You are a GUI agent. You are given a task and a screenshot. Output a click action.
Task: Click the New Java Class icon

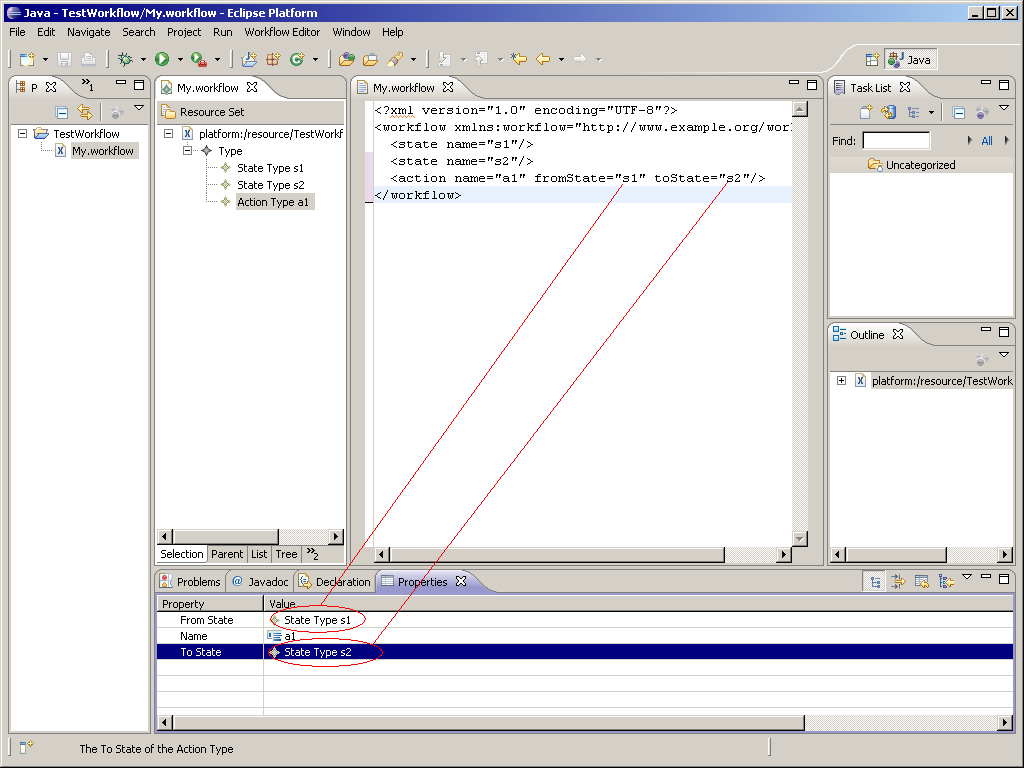(296, 60)
